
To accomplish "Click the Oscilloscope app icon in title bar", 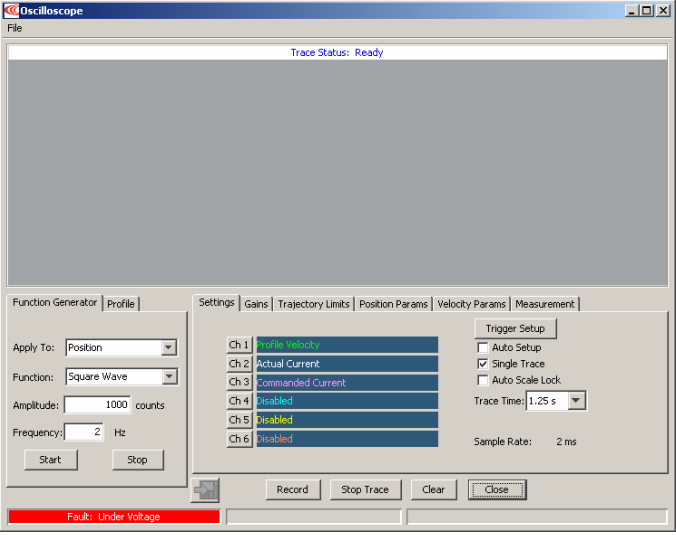I will click(x=11, y=10).
